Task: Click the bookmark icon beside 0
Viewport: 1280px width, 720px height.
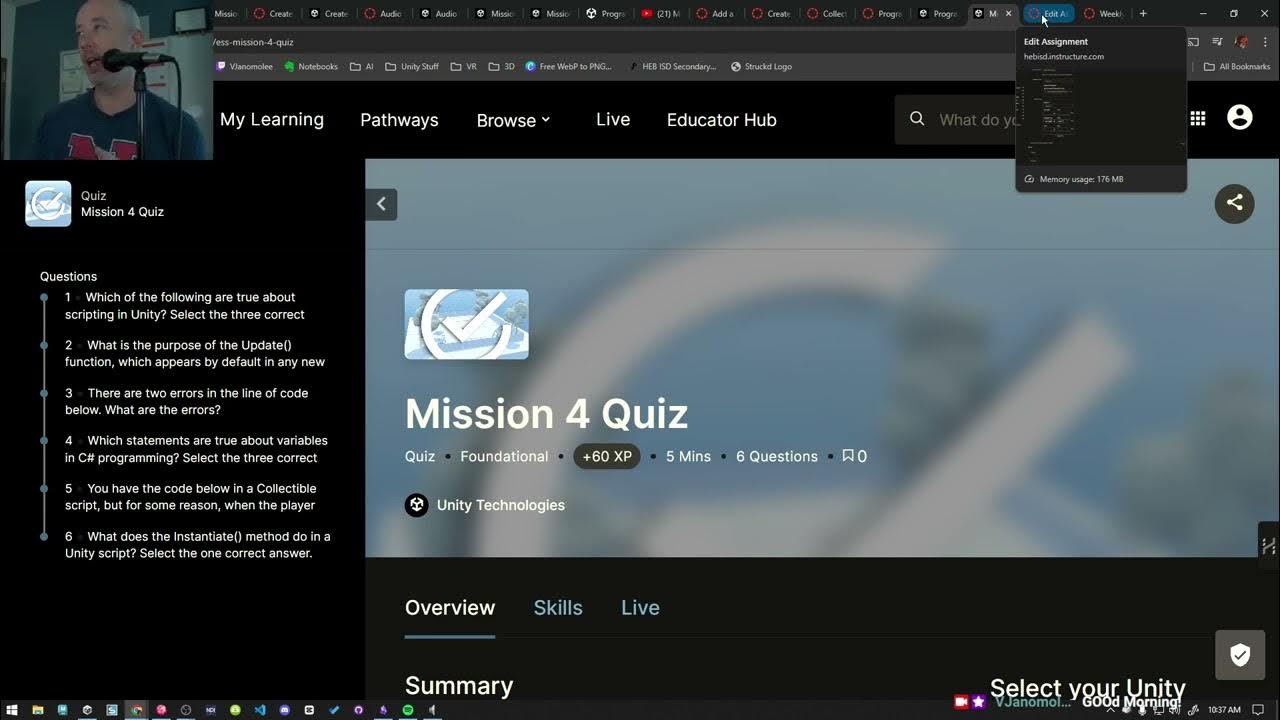Action: pyautogui.click(x=848, y=456)
